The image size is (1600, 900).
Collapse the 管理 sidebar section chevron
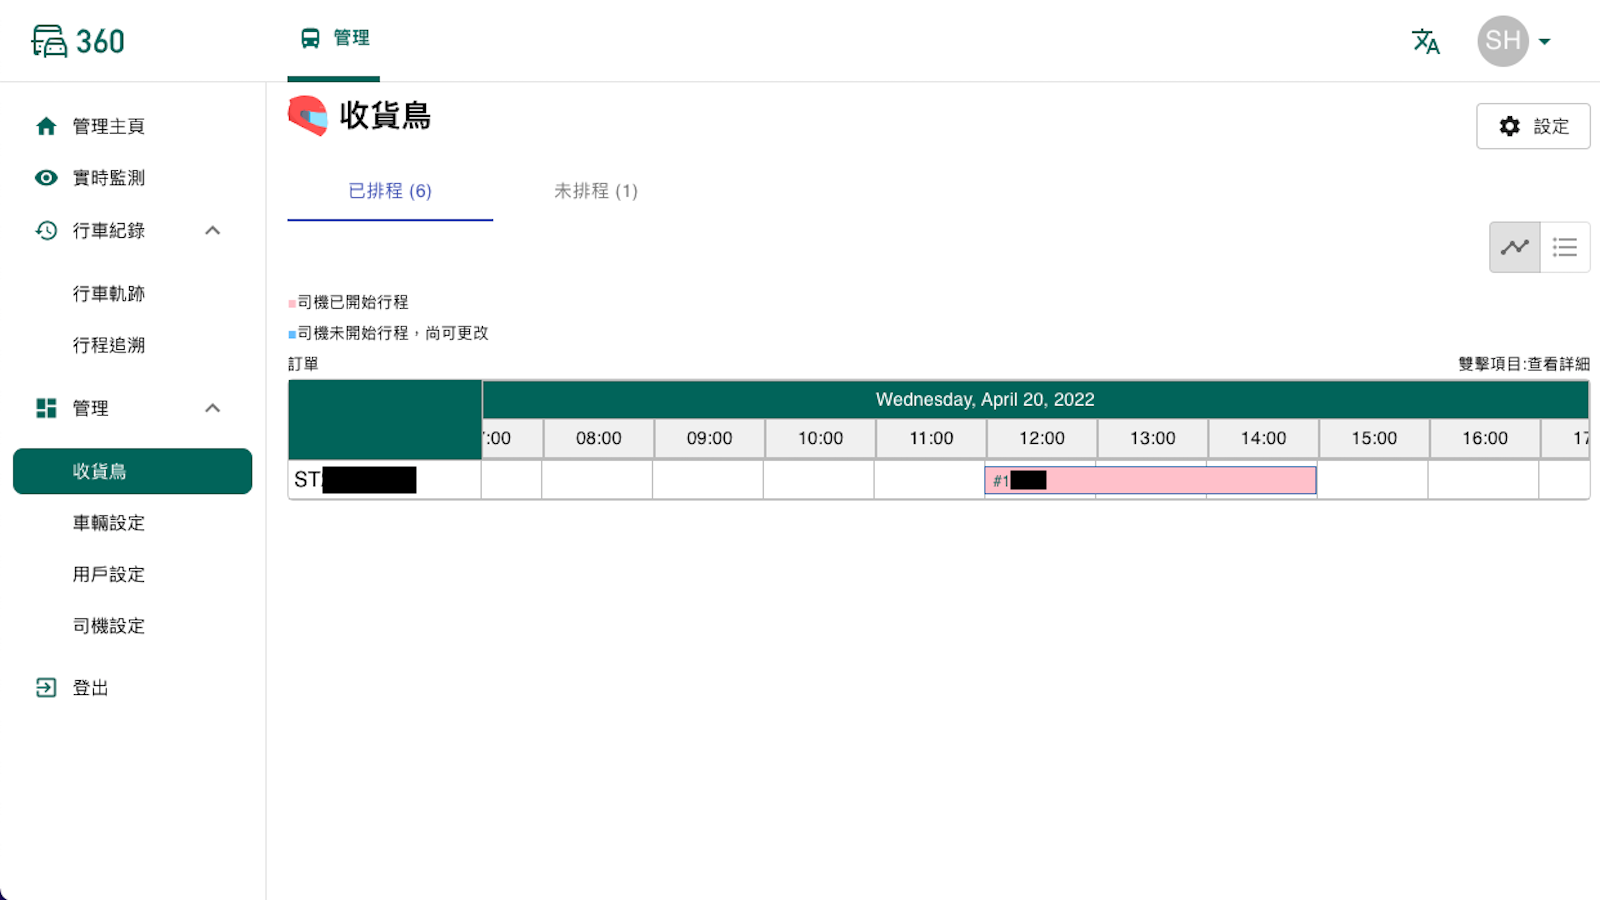pos(212,408)
